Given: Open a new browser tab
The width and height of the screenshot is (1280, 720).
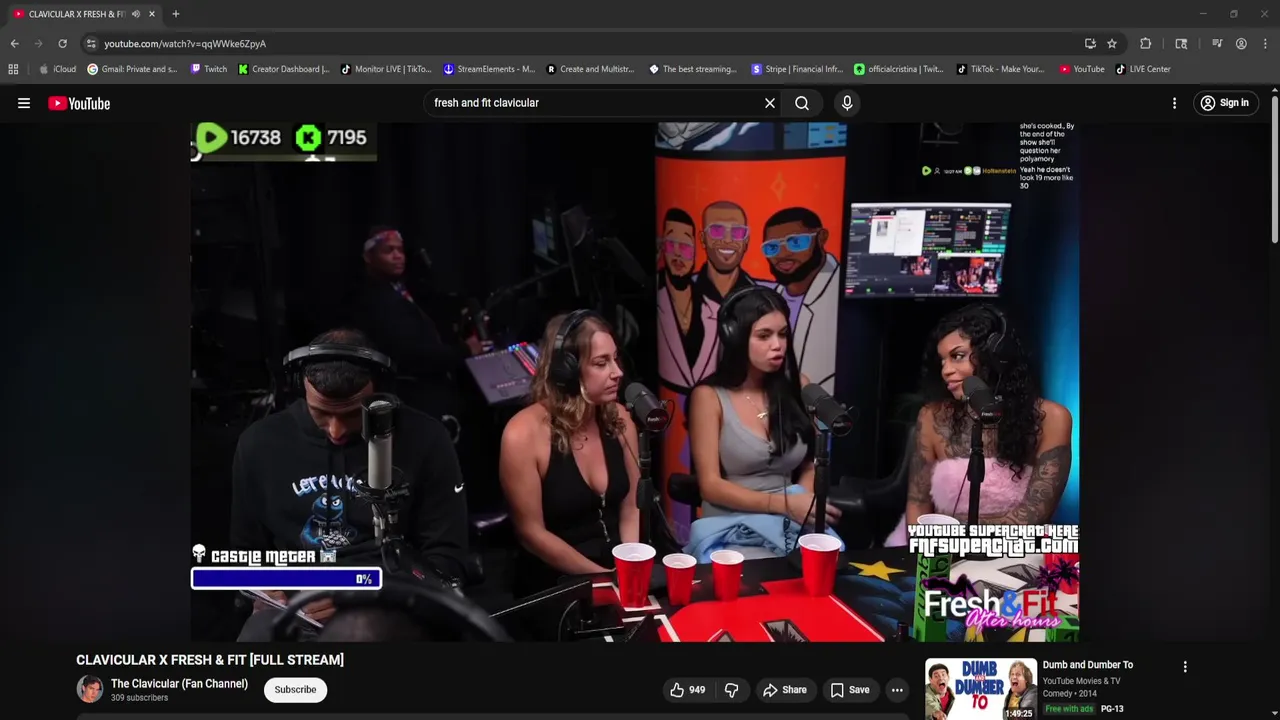Looking at the screenshot, I should point(175,14).
